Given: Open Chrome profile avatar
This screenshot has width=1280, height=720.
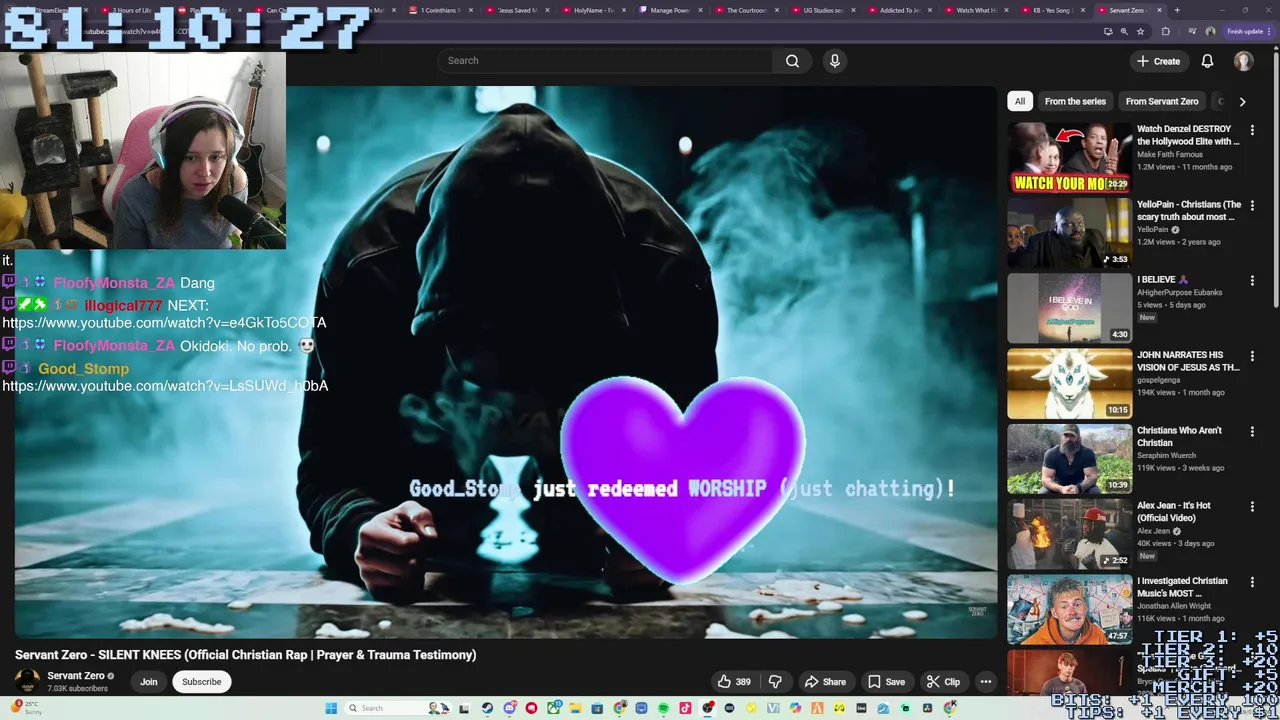Looking at the screenshot, I should 1210,31.
